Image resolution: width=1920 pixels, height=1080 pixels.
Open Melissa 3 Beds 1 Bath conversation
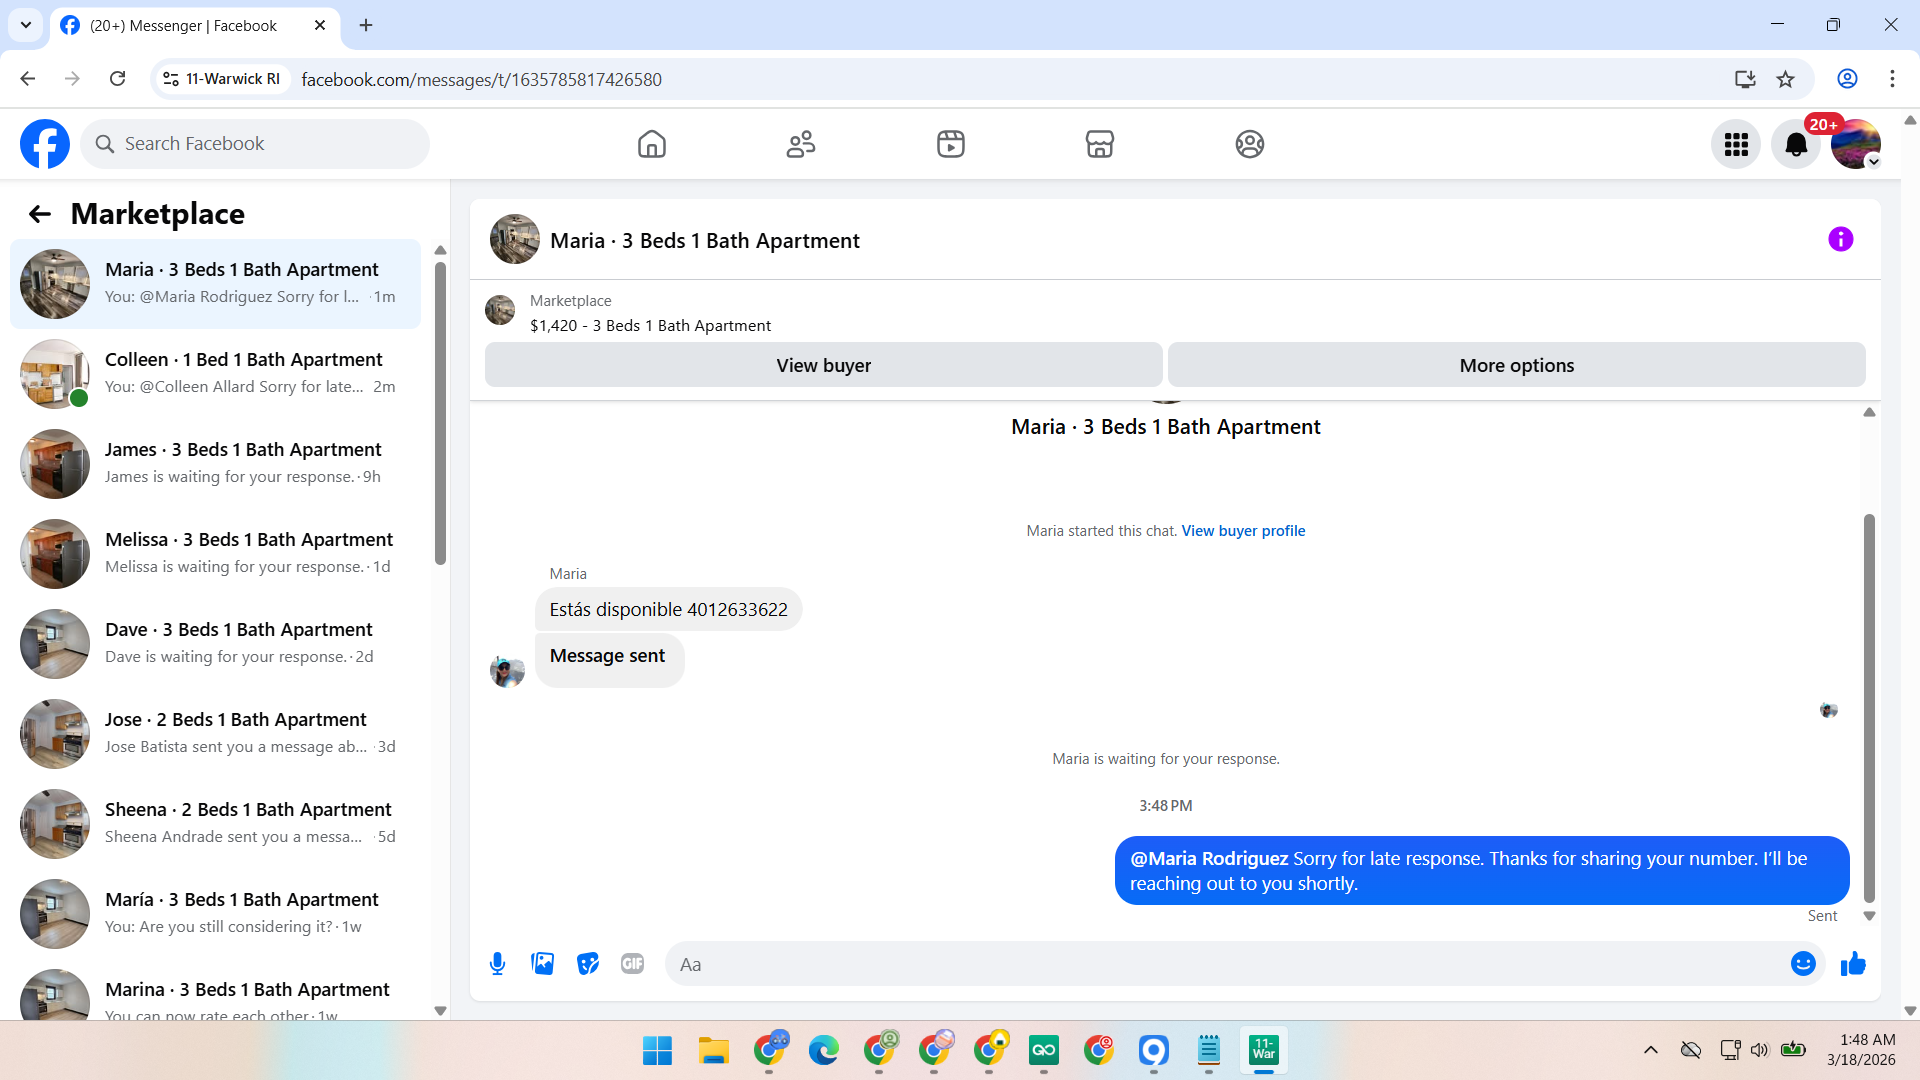point(215,554)
